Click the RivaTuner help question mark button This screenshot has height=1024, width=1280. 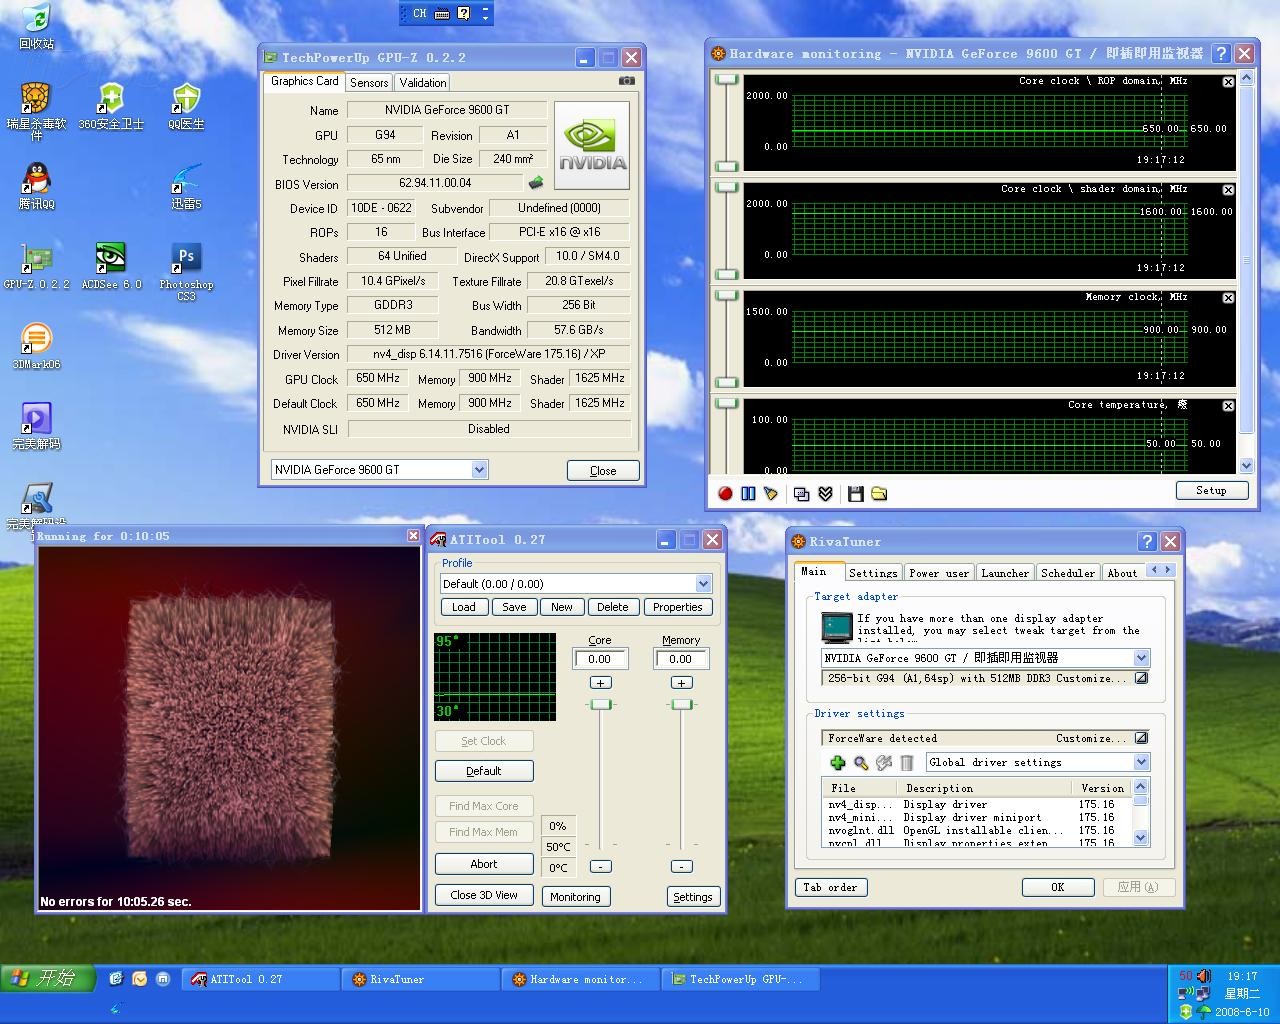coord(1147,541)
